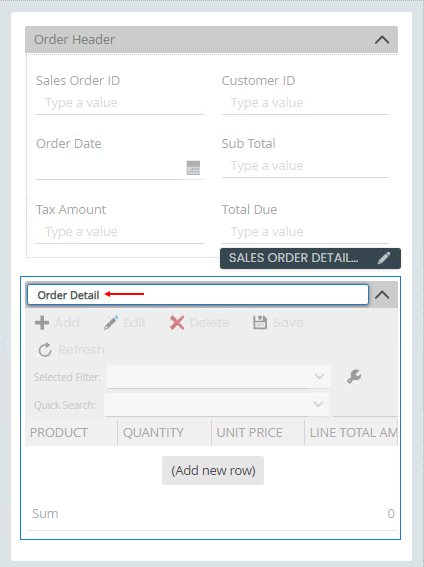Collapse the Order Header section
The height and width of the screenshot is (567, 424).
click(382, 39)
